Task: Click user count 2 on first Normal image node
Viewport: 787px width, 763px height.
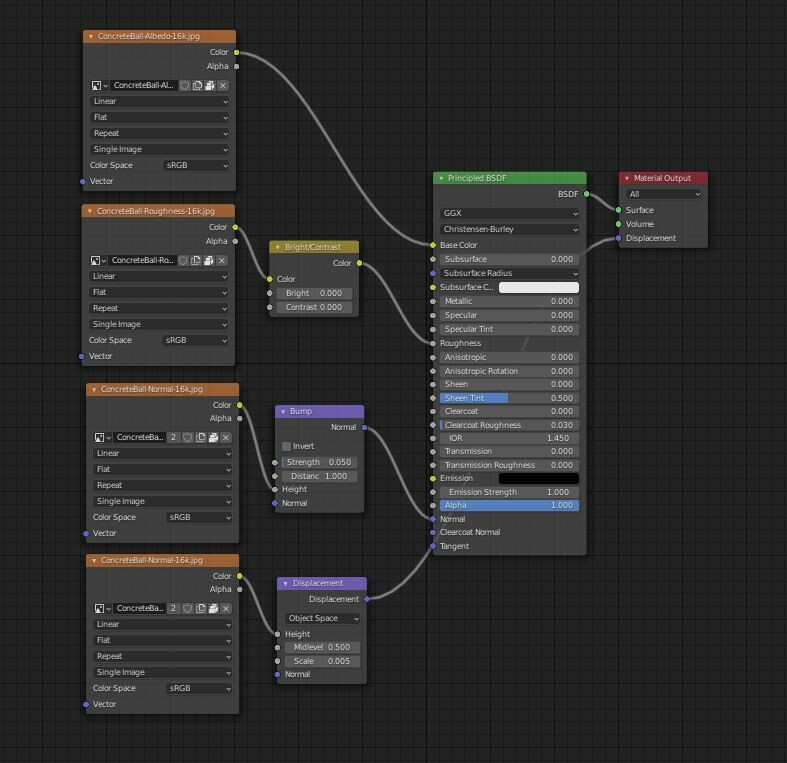Action: pyautogui.click(x=173, y=437)
